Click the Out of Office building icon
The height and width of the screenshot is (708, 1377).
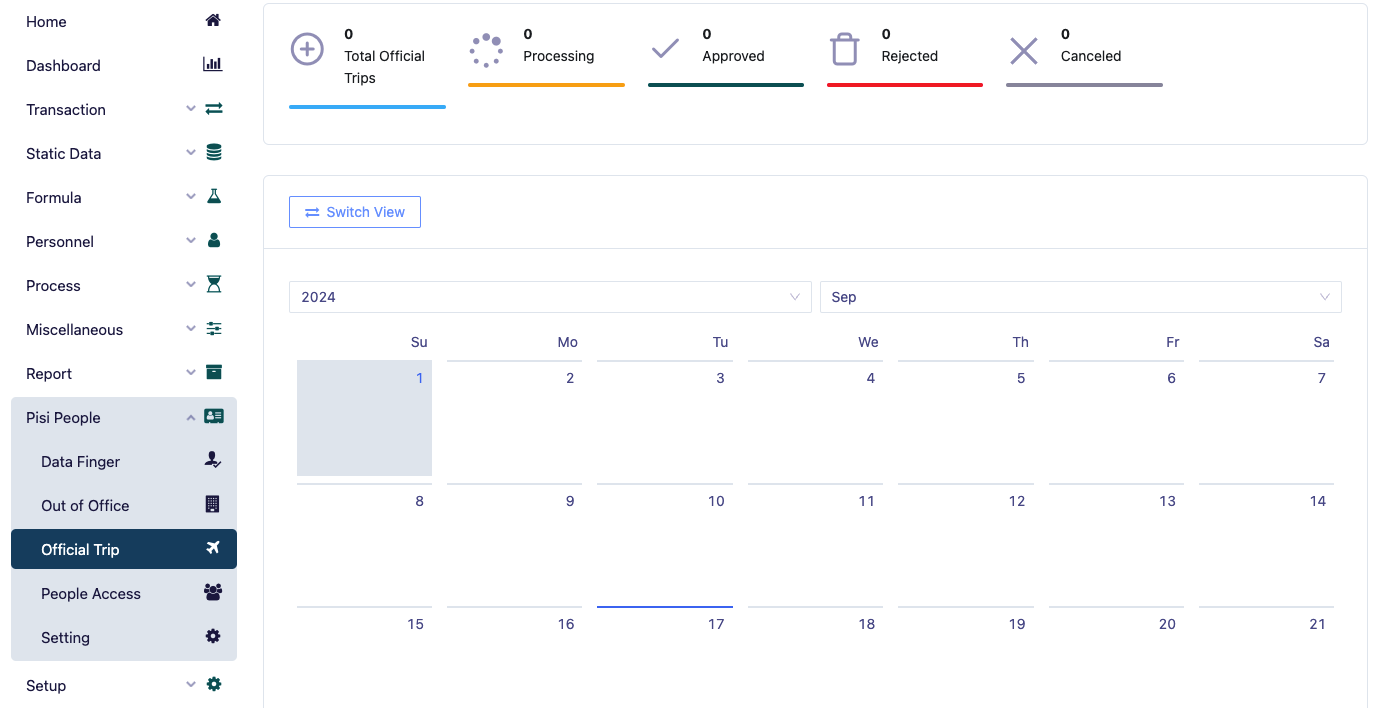click(x=213, y=505)
